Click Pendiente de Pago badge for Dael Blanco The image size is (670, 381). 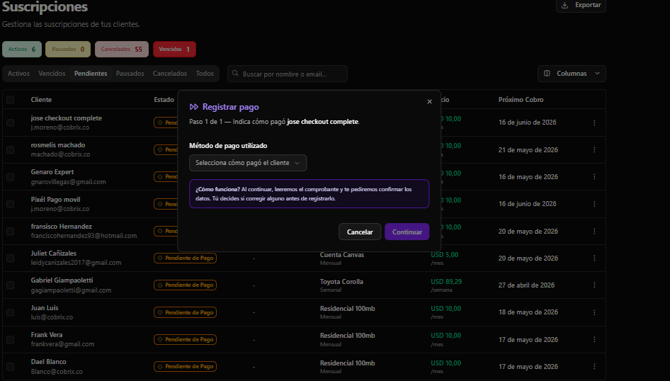pyautogui.click(x=185, y=366)
